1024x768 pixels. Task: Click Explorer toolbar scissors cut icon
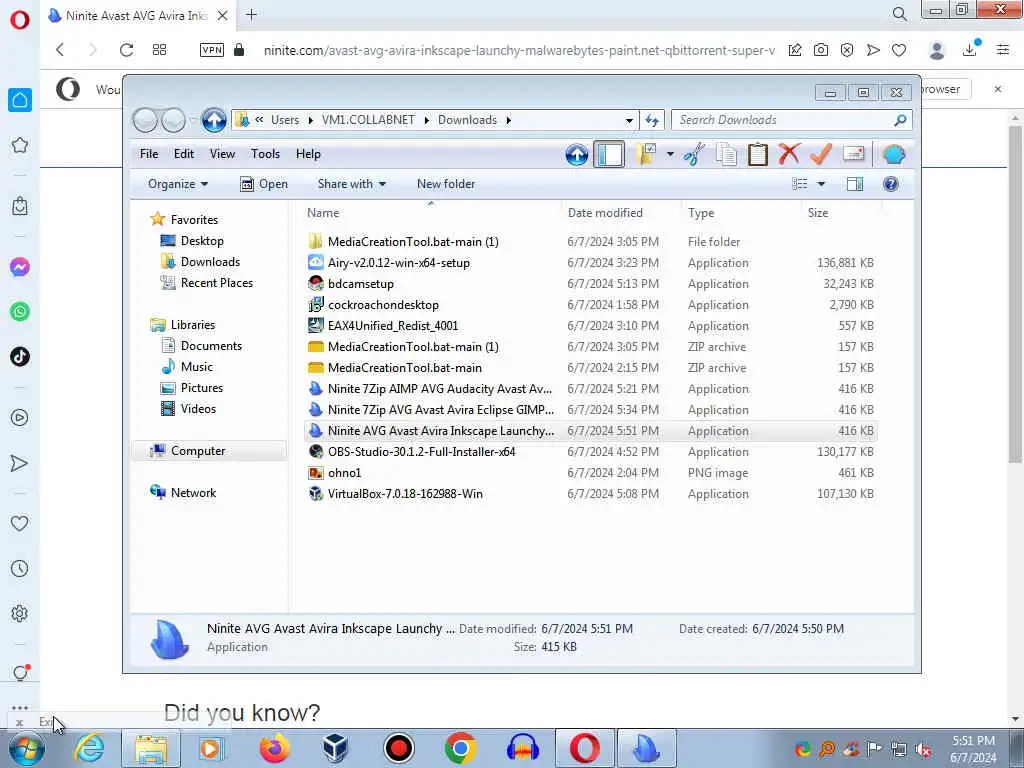pyautogui.click(x=694, y=155)
